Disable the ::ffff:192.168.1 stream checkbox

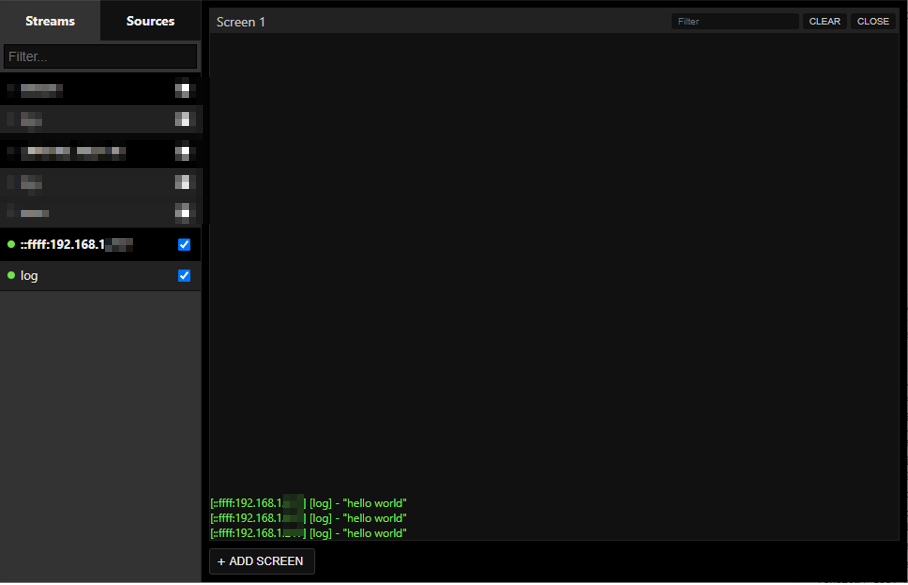(184, 244)
